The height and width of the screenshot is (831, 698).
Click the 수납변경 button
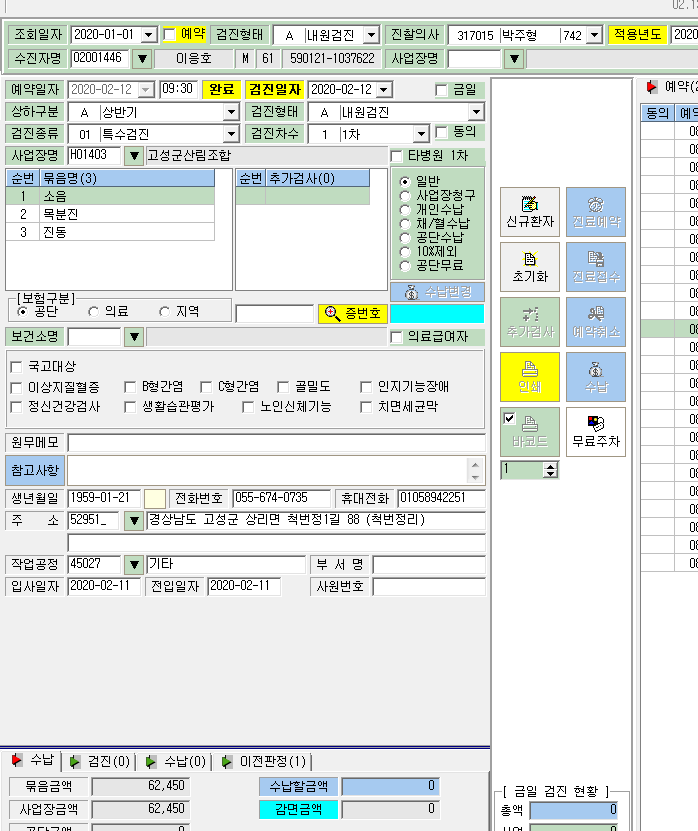tap(437, 292)
